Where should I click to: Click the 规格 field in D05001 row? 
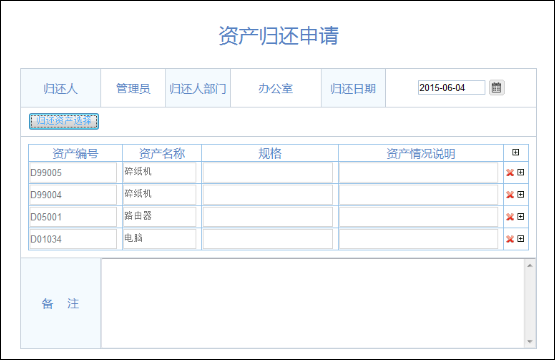(x=268, y=217)
